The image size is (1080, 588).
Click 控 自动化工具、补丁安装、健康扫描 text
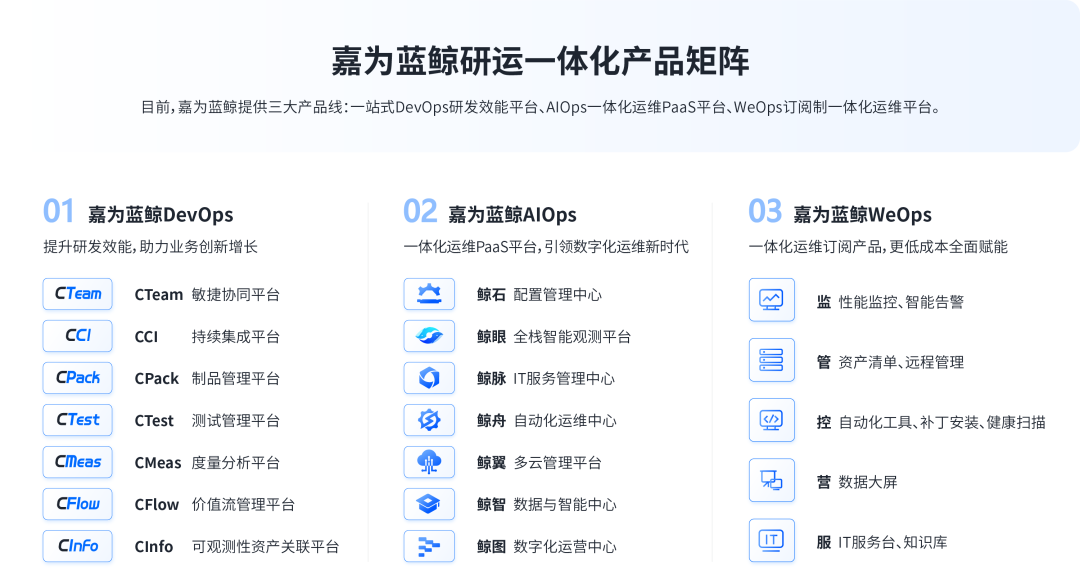coord(931,422)
